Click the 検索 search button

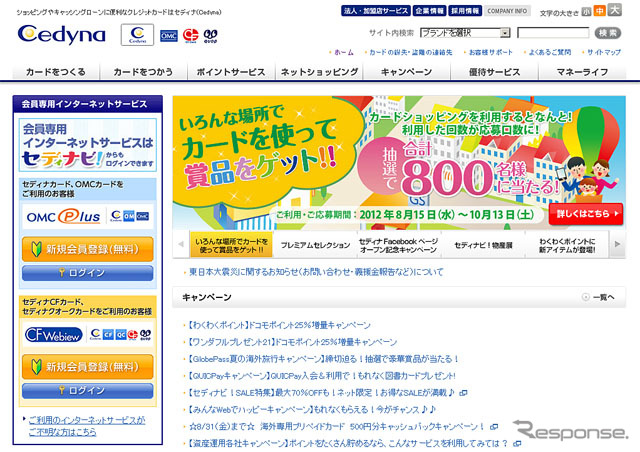608,33
